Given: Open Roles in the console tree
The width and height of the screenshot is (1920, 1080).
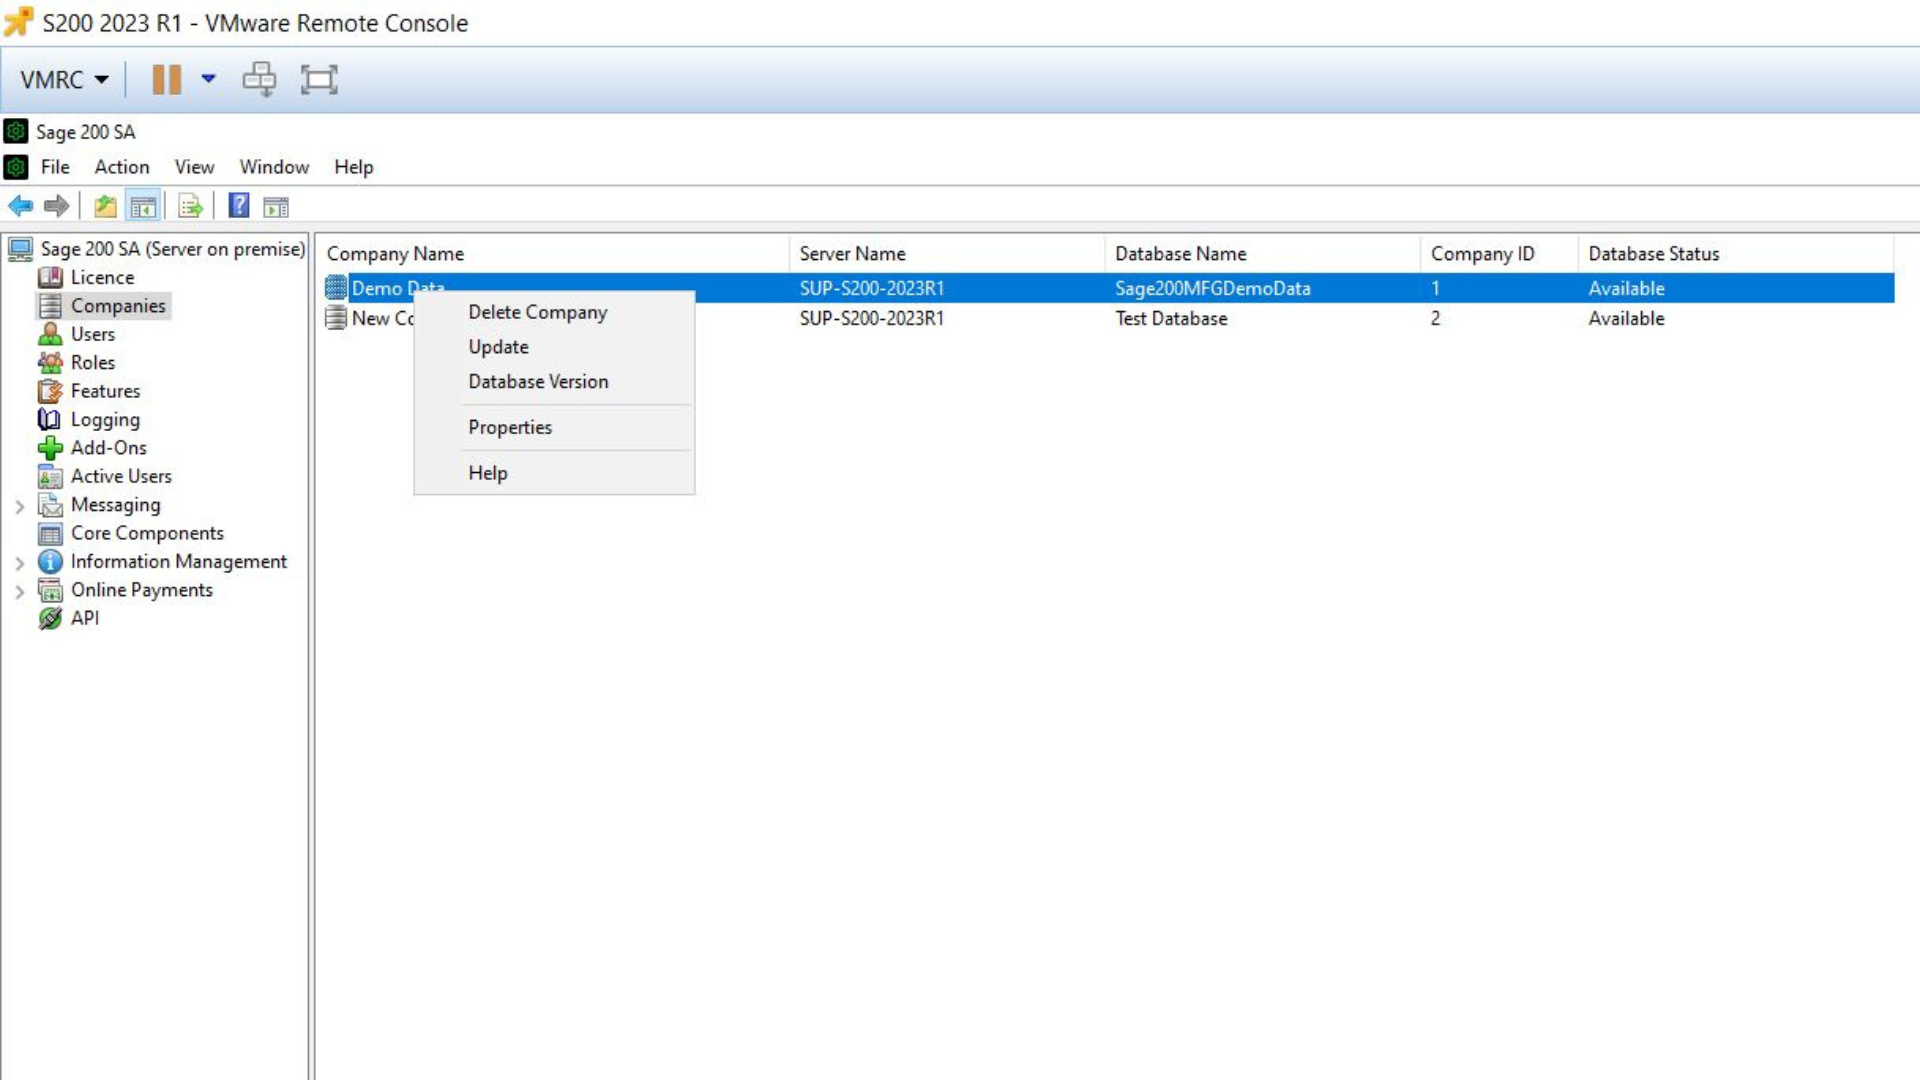Looking at the screenshot, I should point(93,362).
